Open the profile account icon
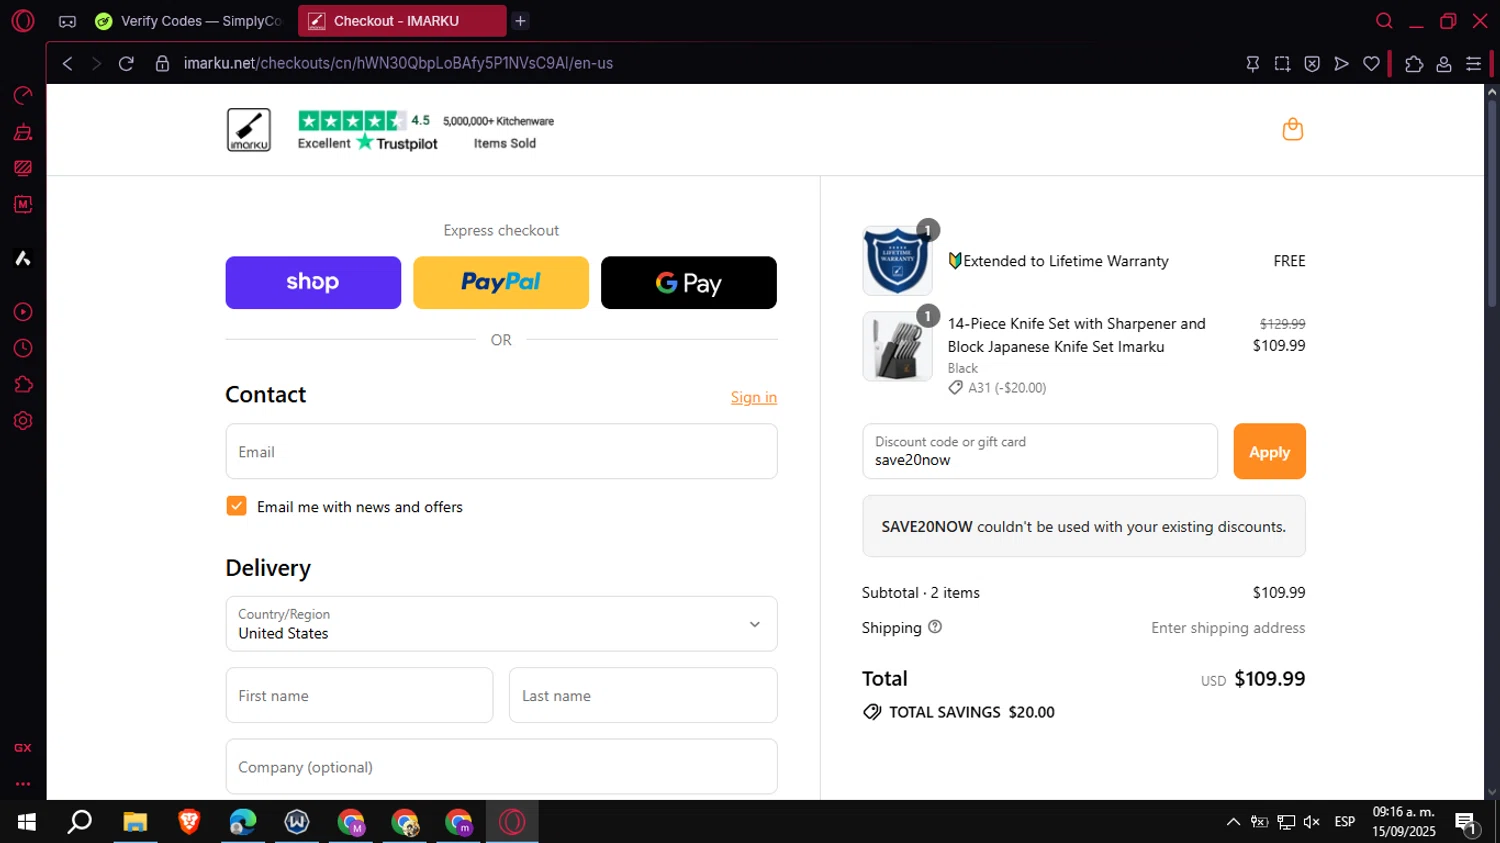The image size is (1500, 843). tap(1444, 63)
